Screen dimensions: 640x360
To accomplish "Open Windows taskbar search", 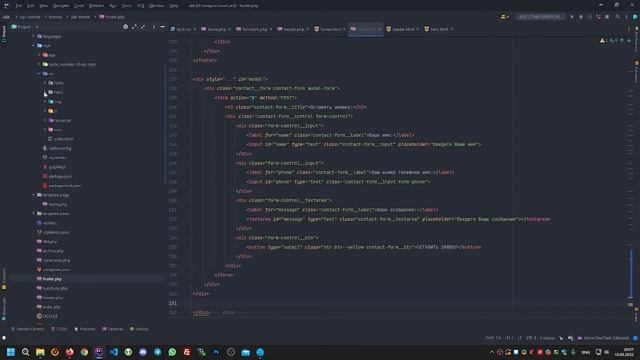I will tap(25, 352).
